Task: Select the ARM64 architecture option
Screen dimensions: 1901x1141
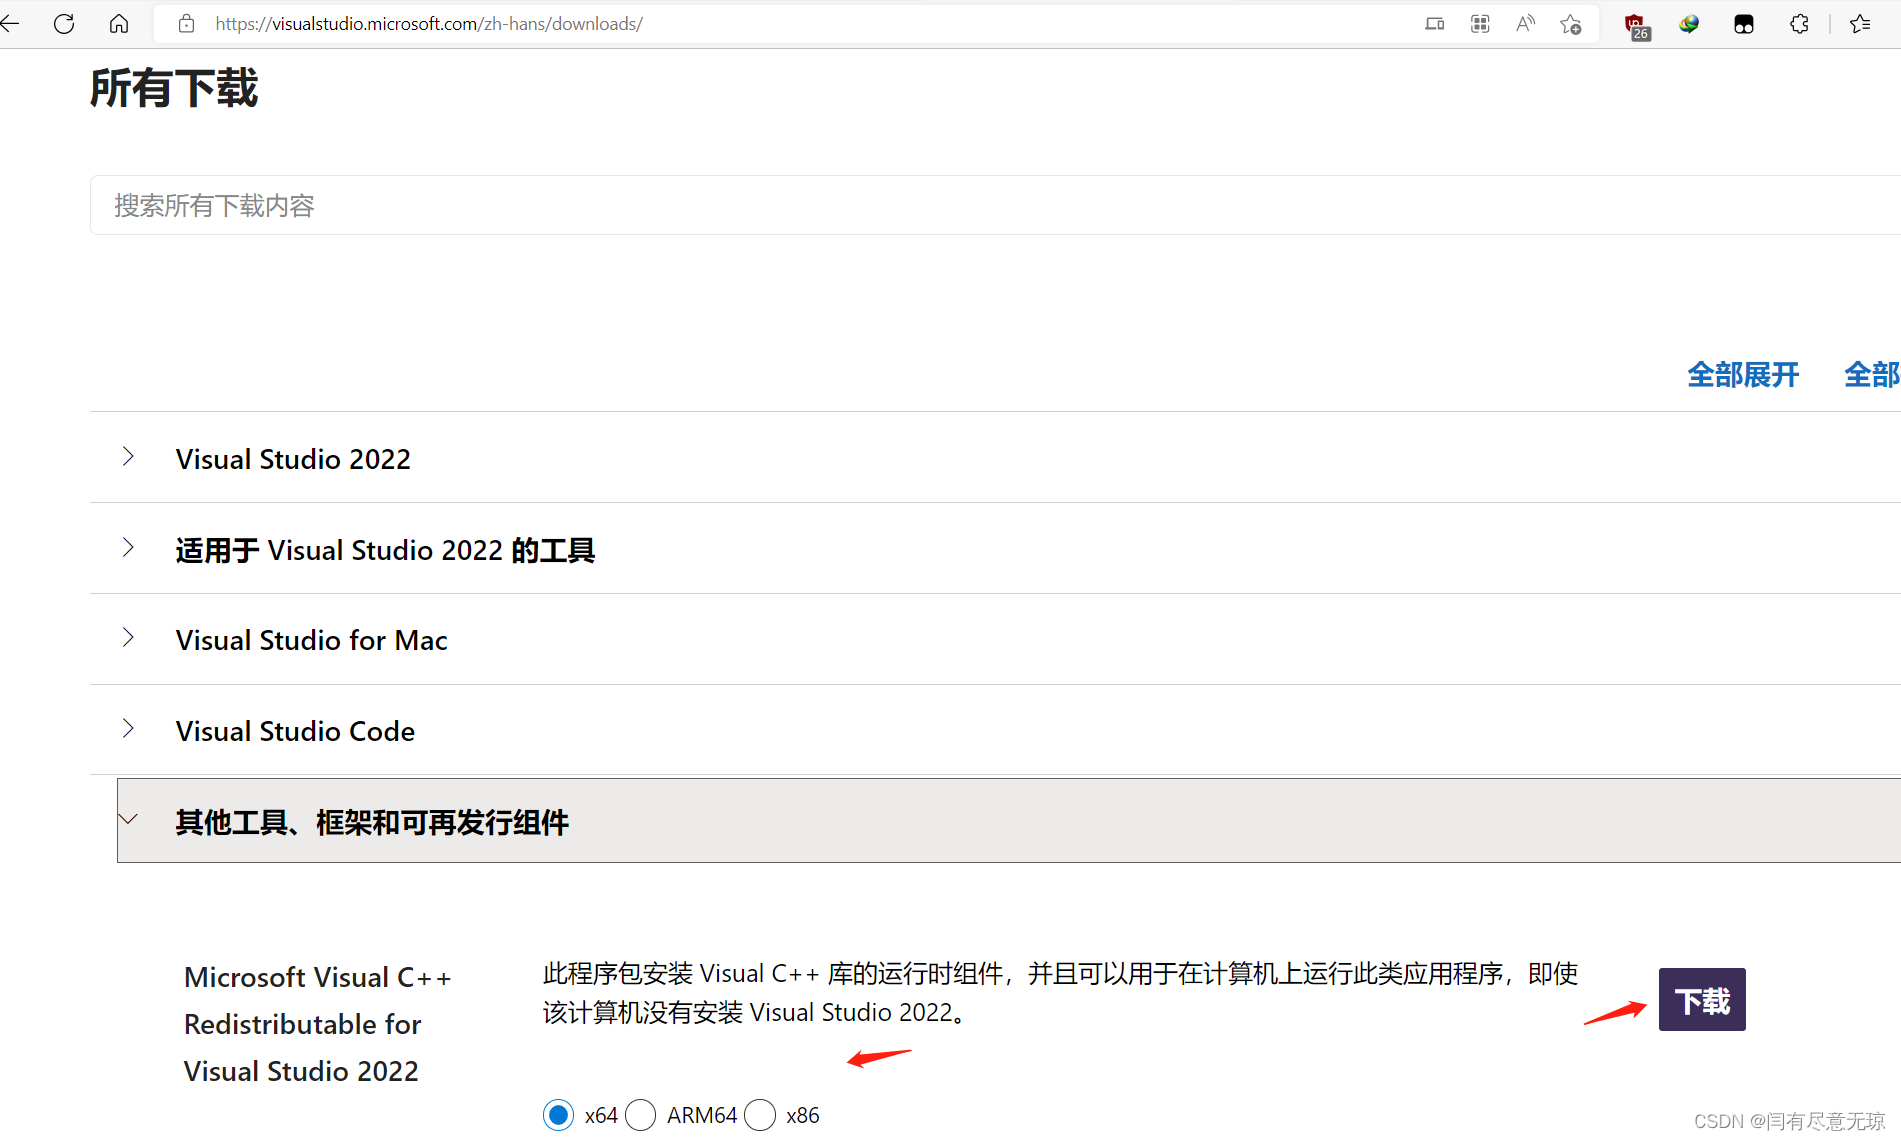Action: pyautogui.click(x=641, y=1114)
